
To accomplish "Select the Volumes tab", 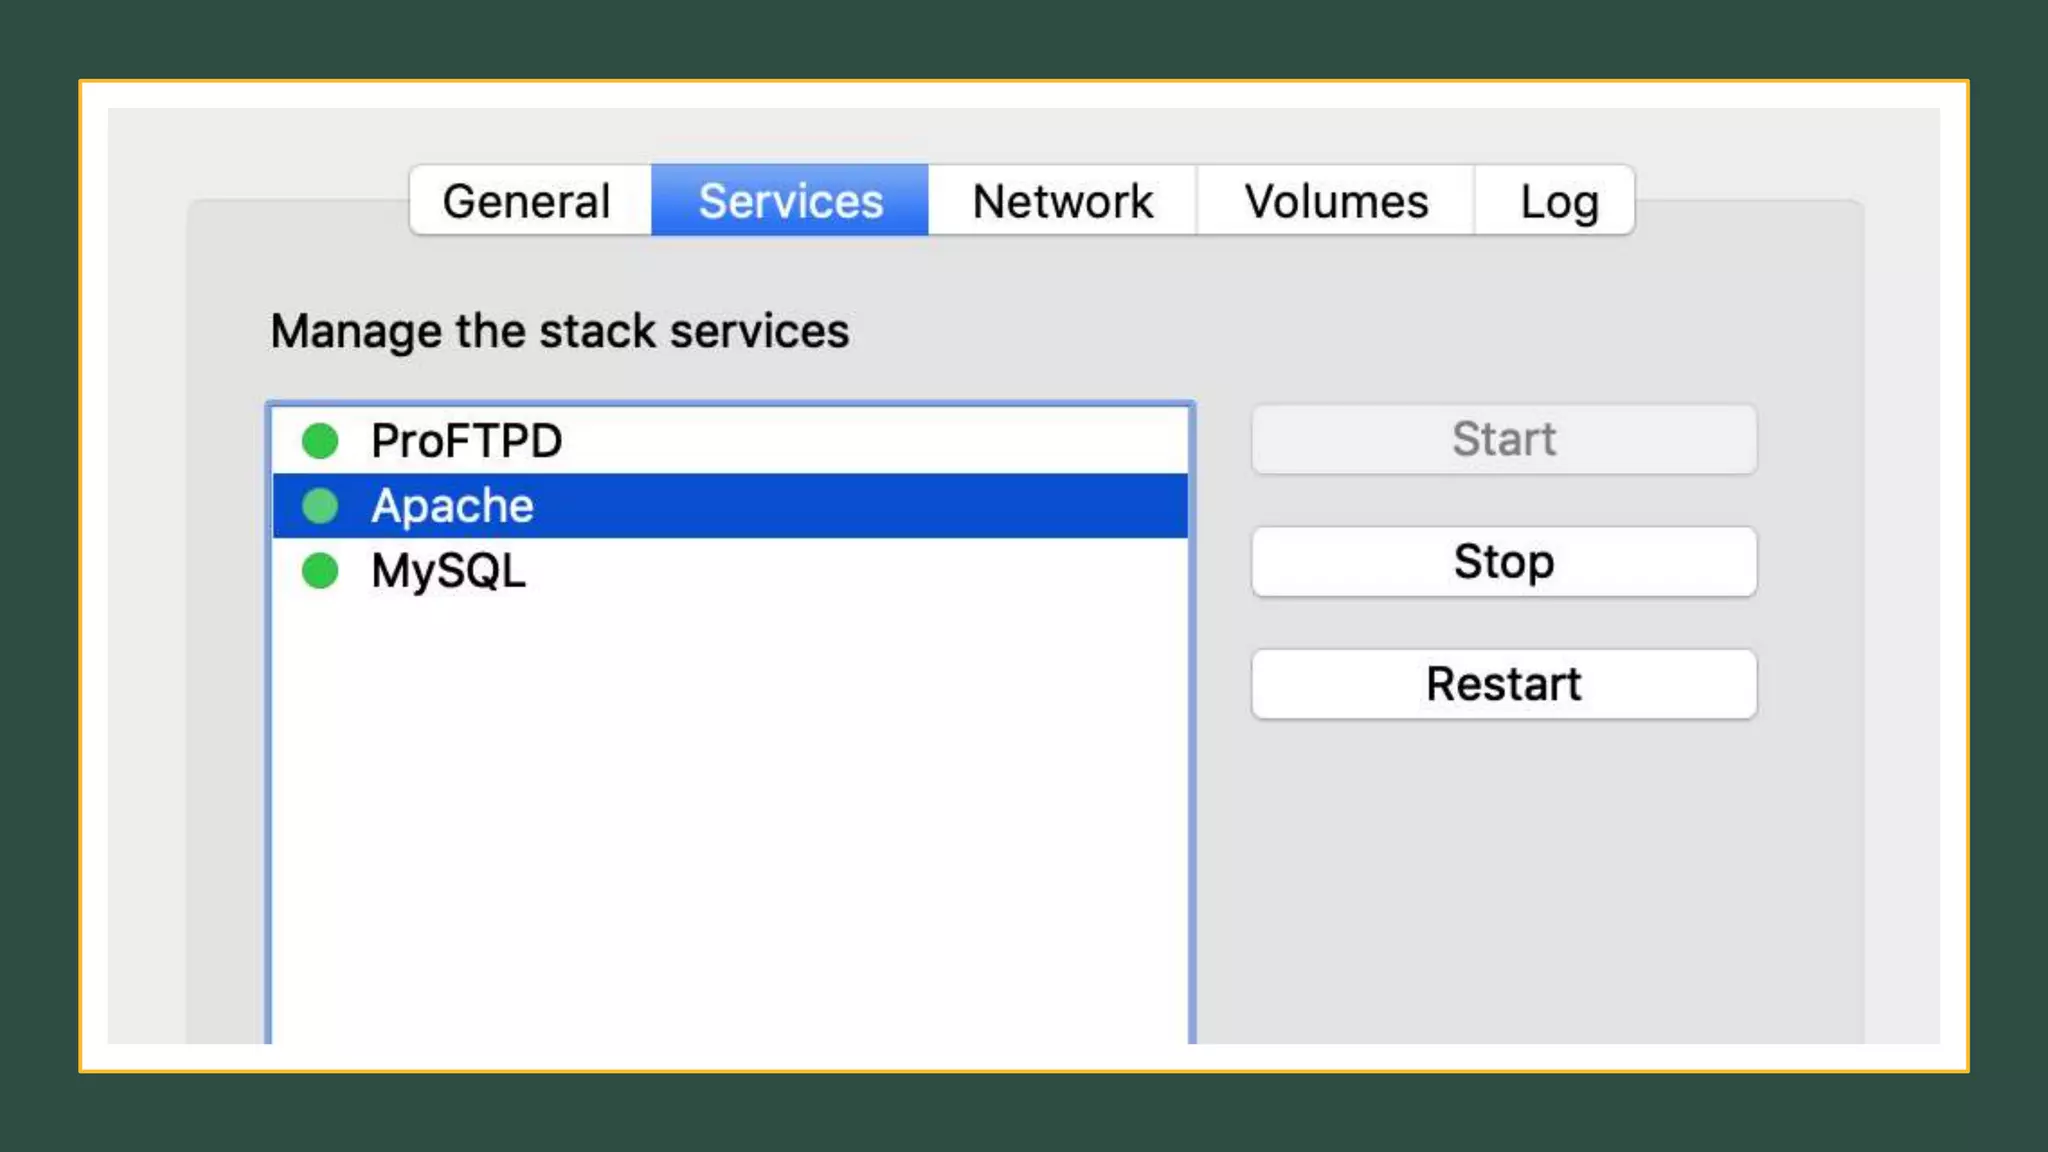I will 1336,201.
